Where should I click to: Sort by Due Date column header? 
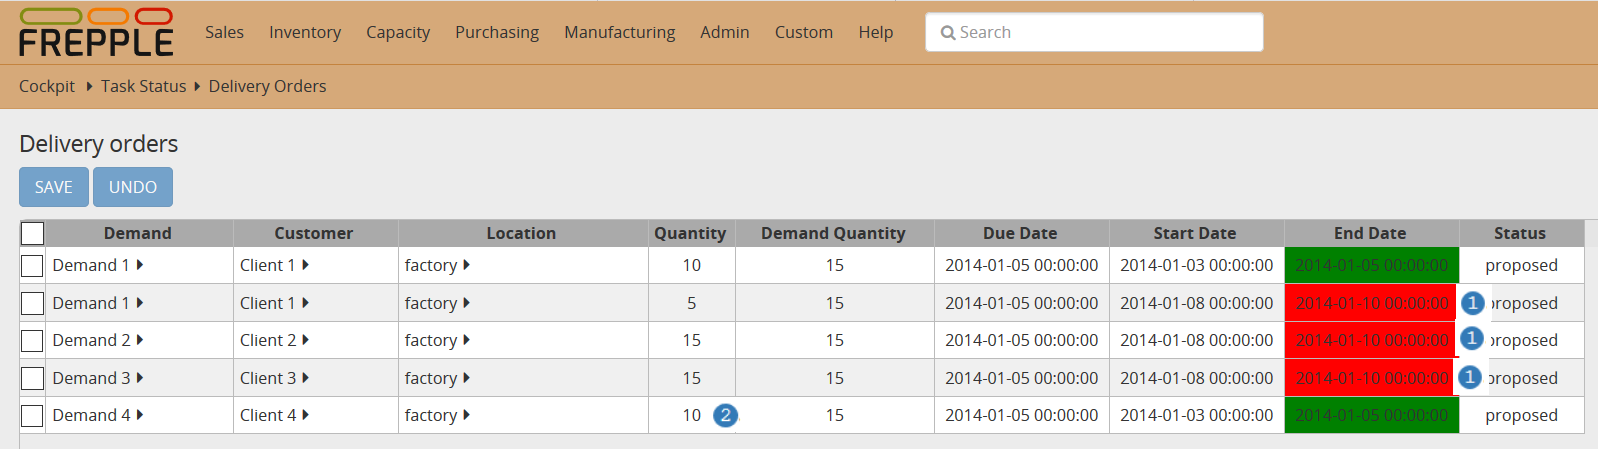1020,233
